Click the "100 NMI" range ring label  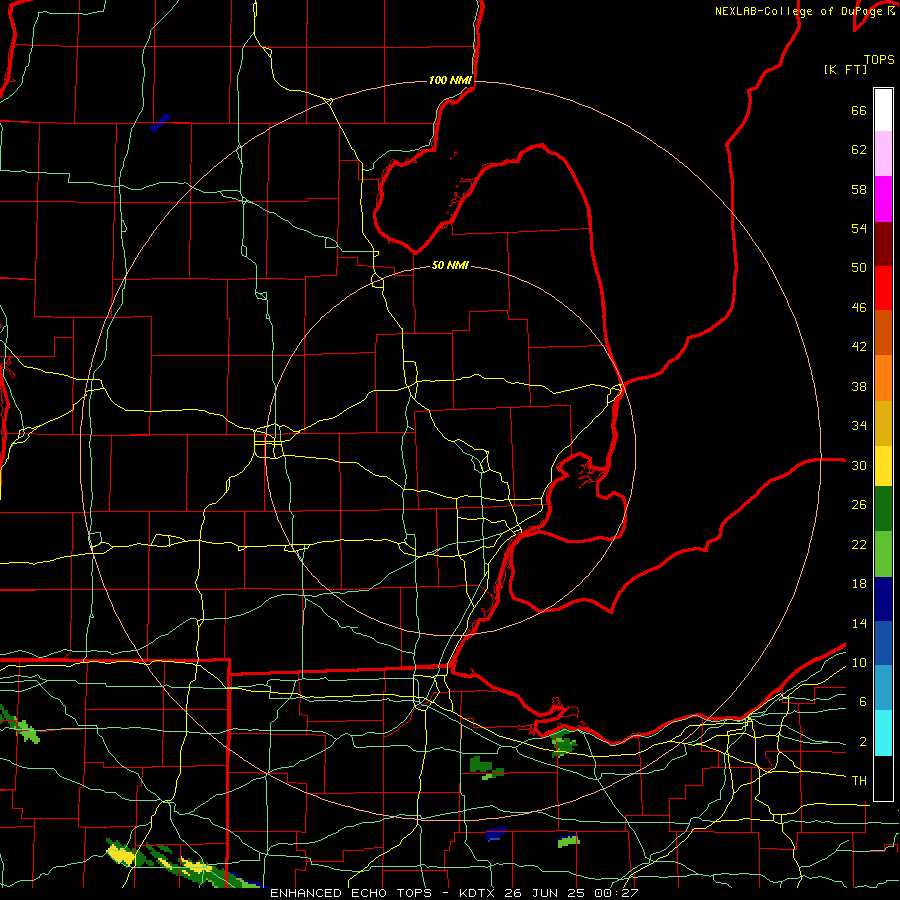(x=450, y=80)
